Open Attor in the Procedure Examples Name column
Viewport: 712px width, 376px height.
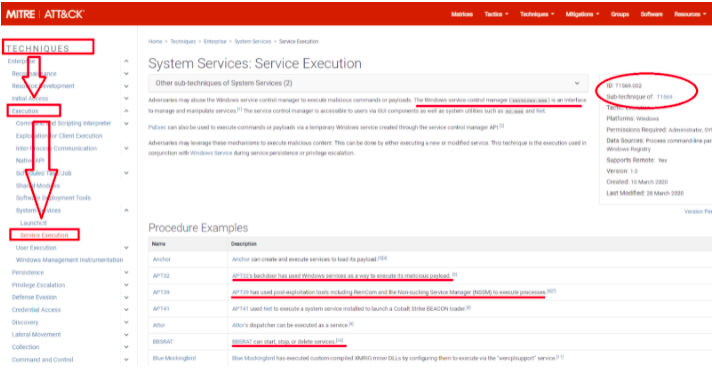pyautogui.click(x=159, y=325)
